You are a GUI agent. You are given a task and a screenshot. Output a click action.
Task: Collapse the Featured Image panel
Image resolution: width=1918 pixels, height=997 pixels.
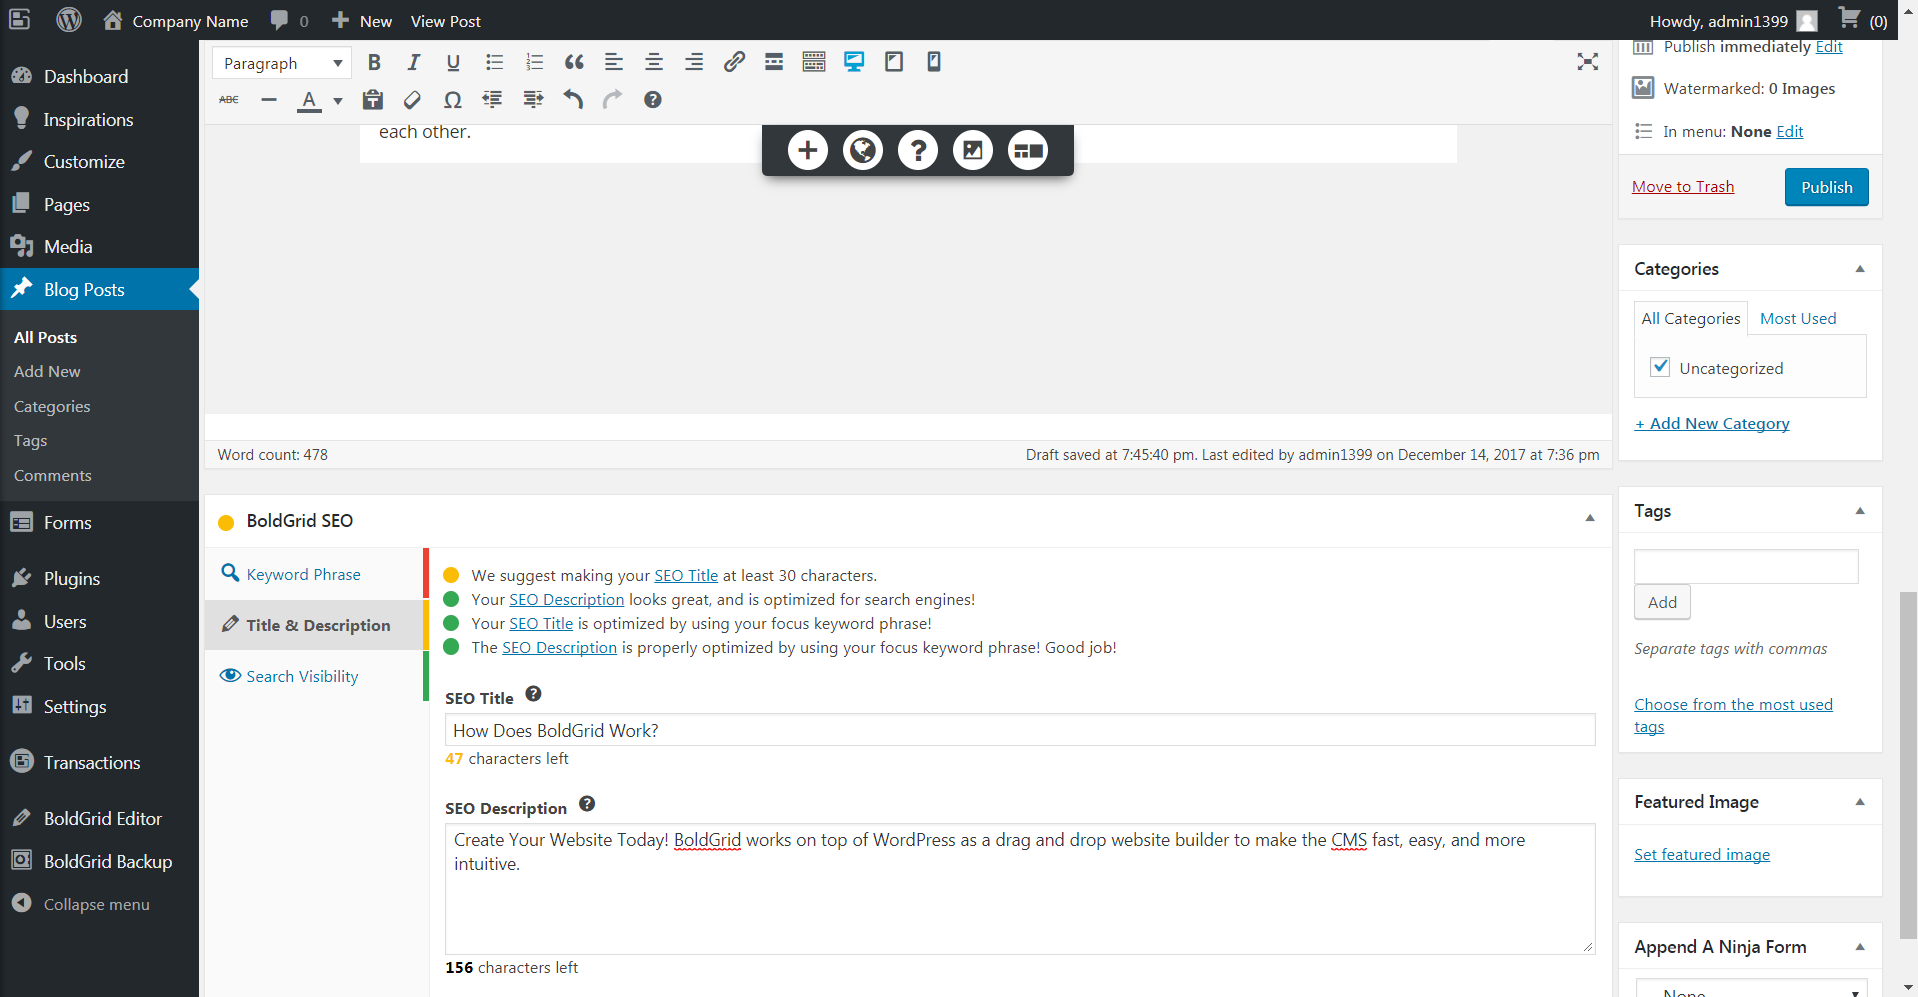[1860, 802]
